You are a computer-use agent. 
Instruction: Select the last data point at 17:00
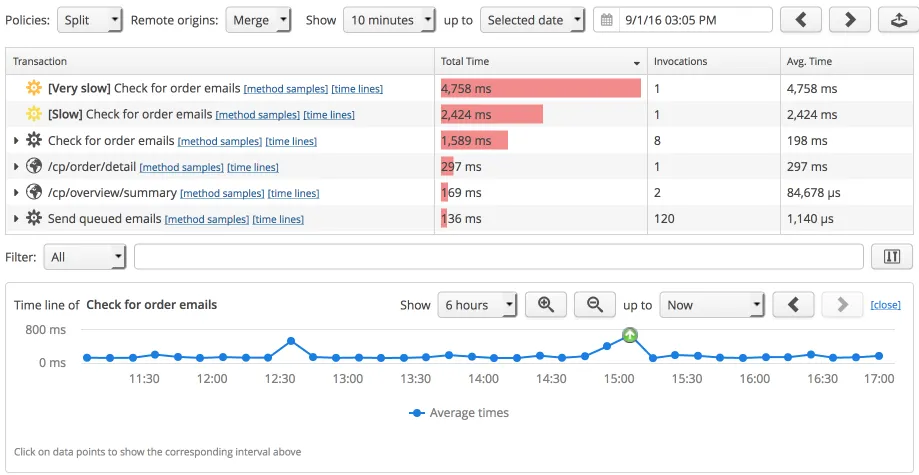click(879, 355)
